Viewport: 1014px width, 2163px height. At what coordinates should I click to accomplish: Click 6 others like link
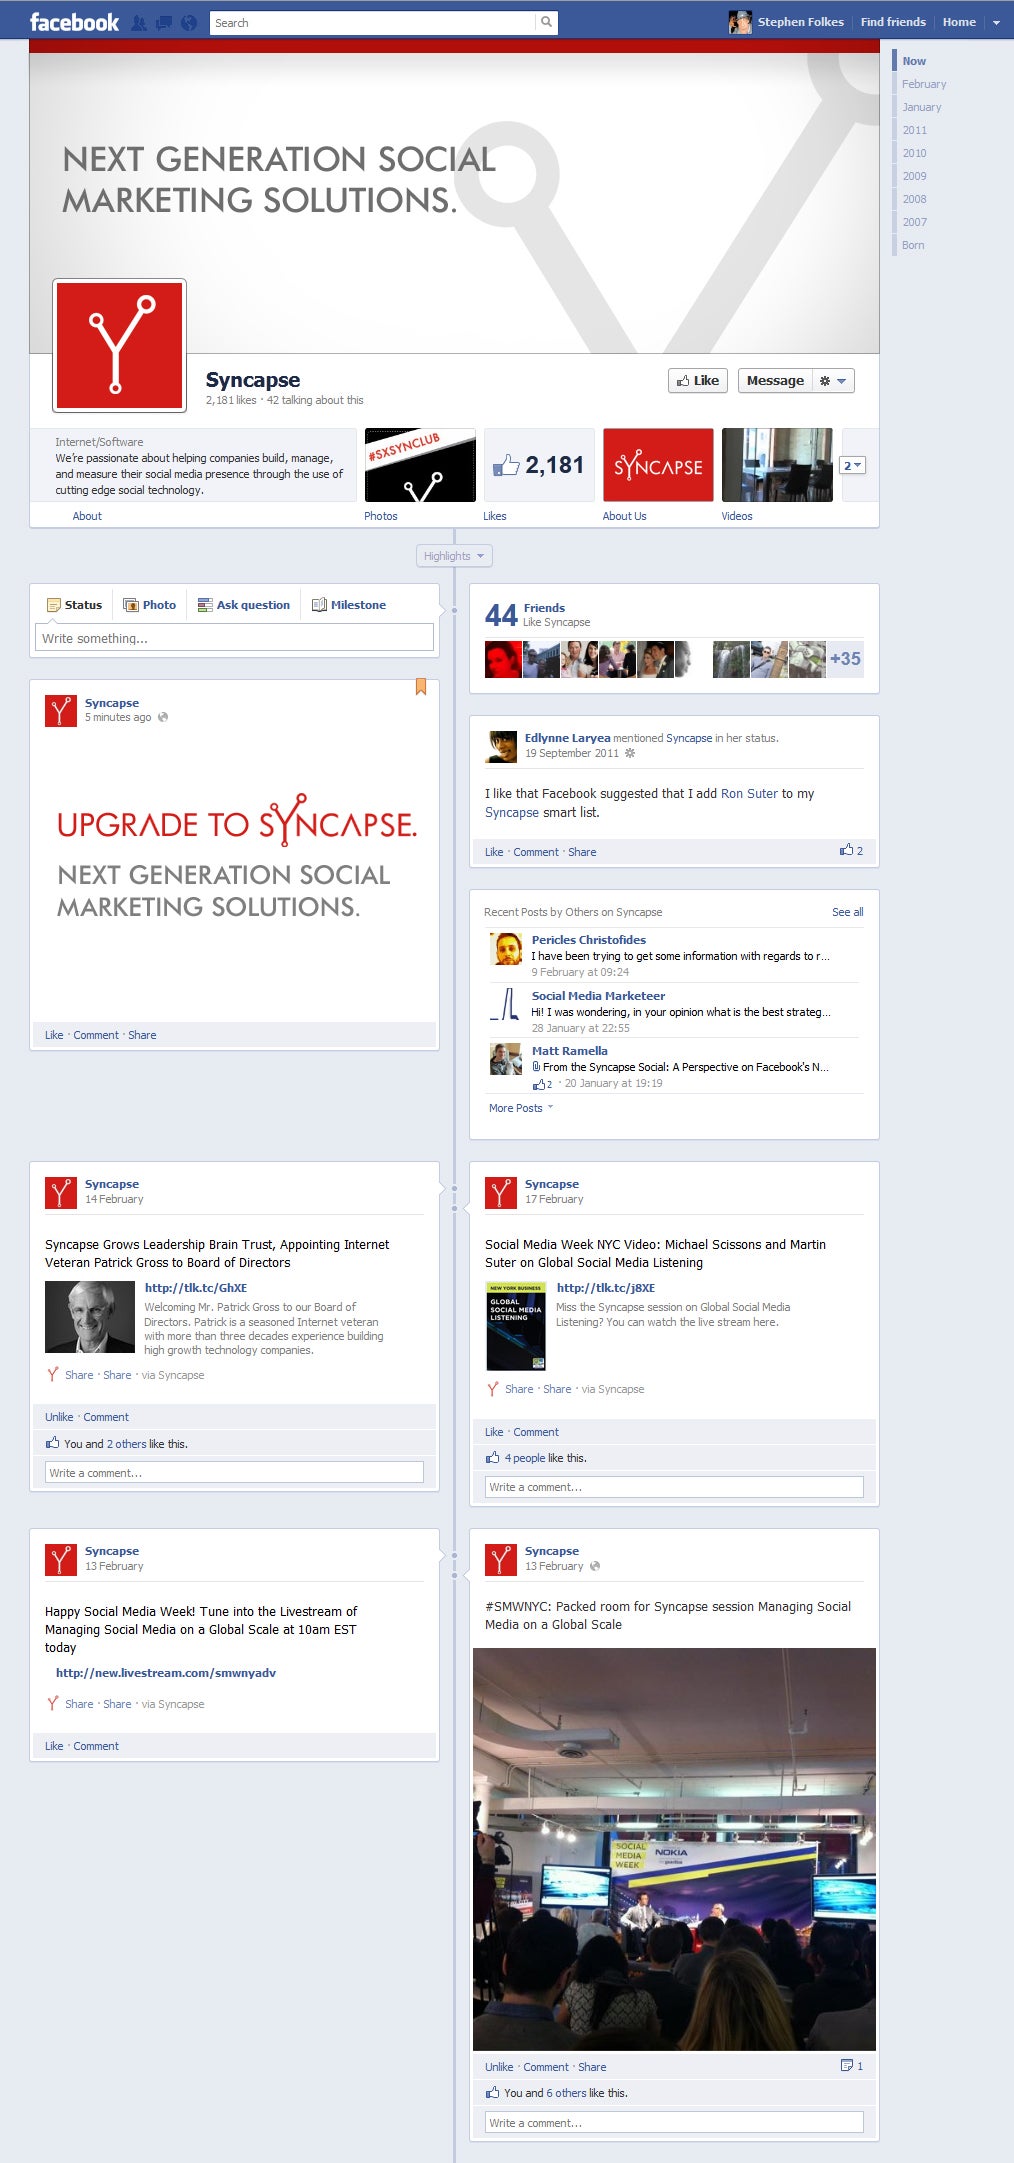point(566,2093)
